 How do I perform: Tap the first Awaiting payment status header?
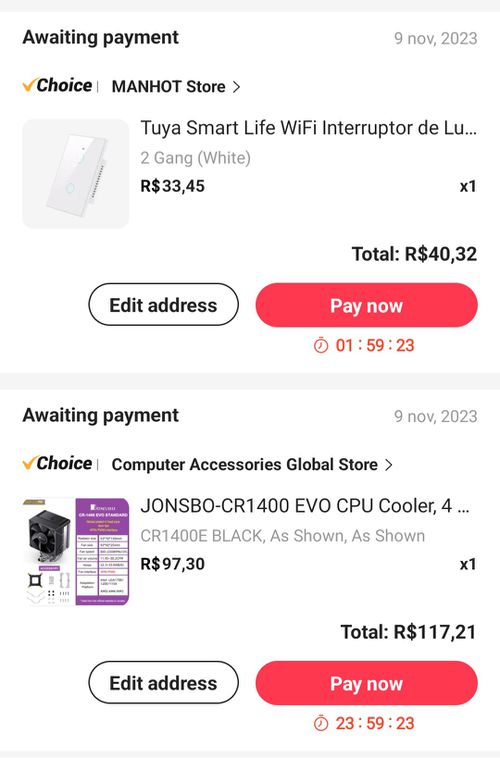coord(101,37)
